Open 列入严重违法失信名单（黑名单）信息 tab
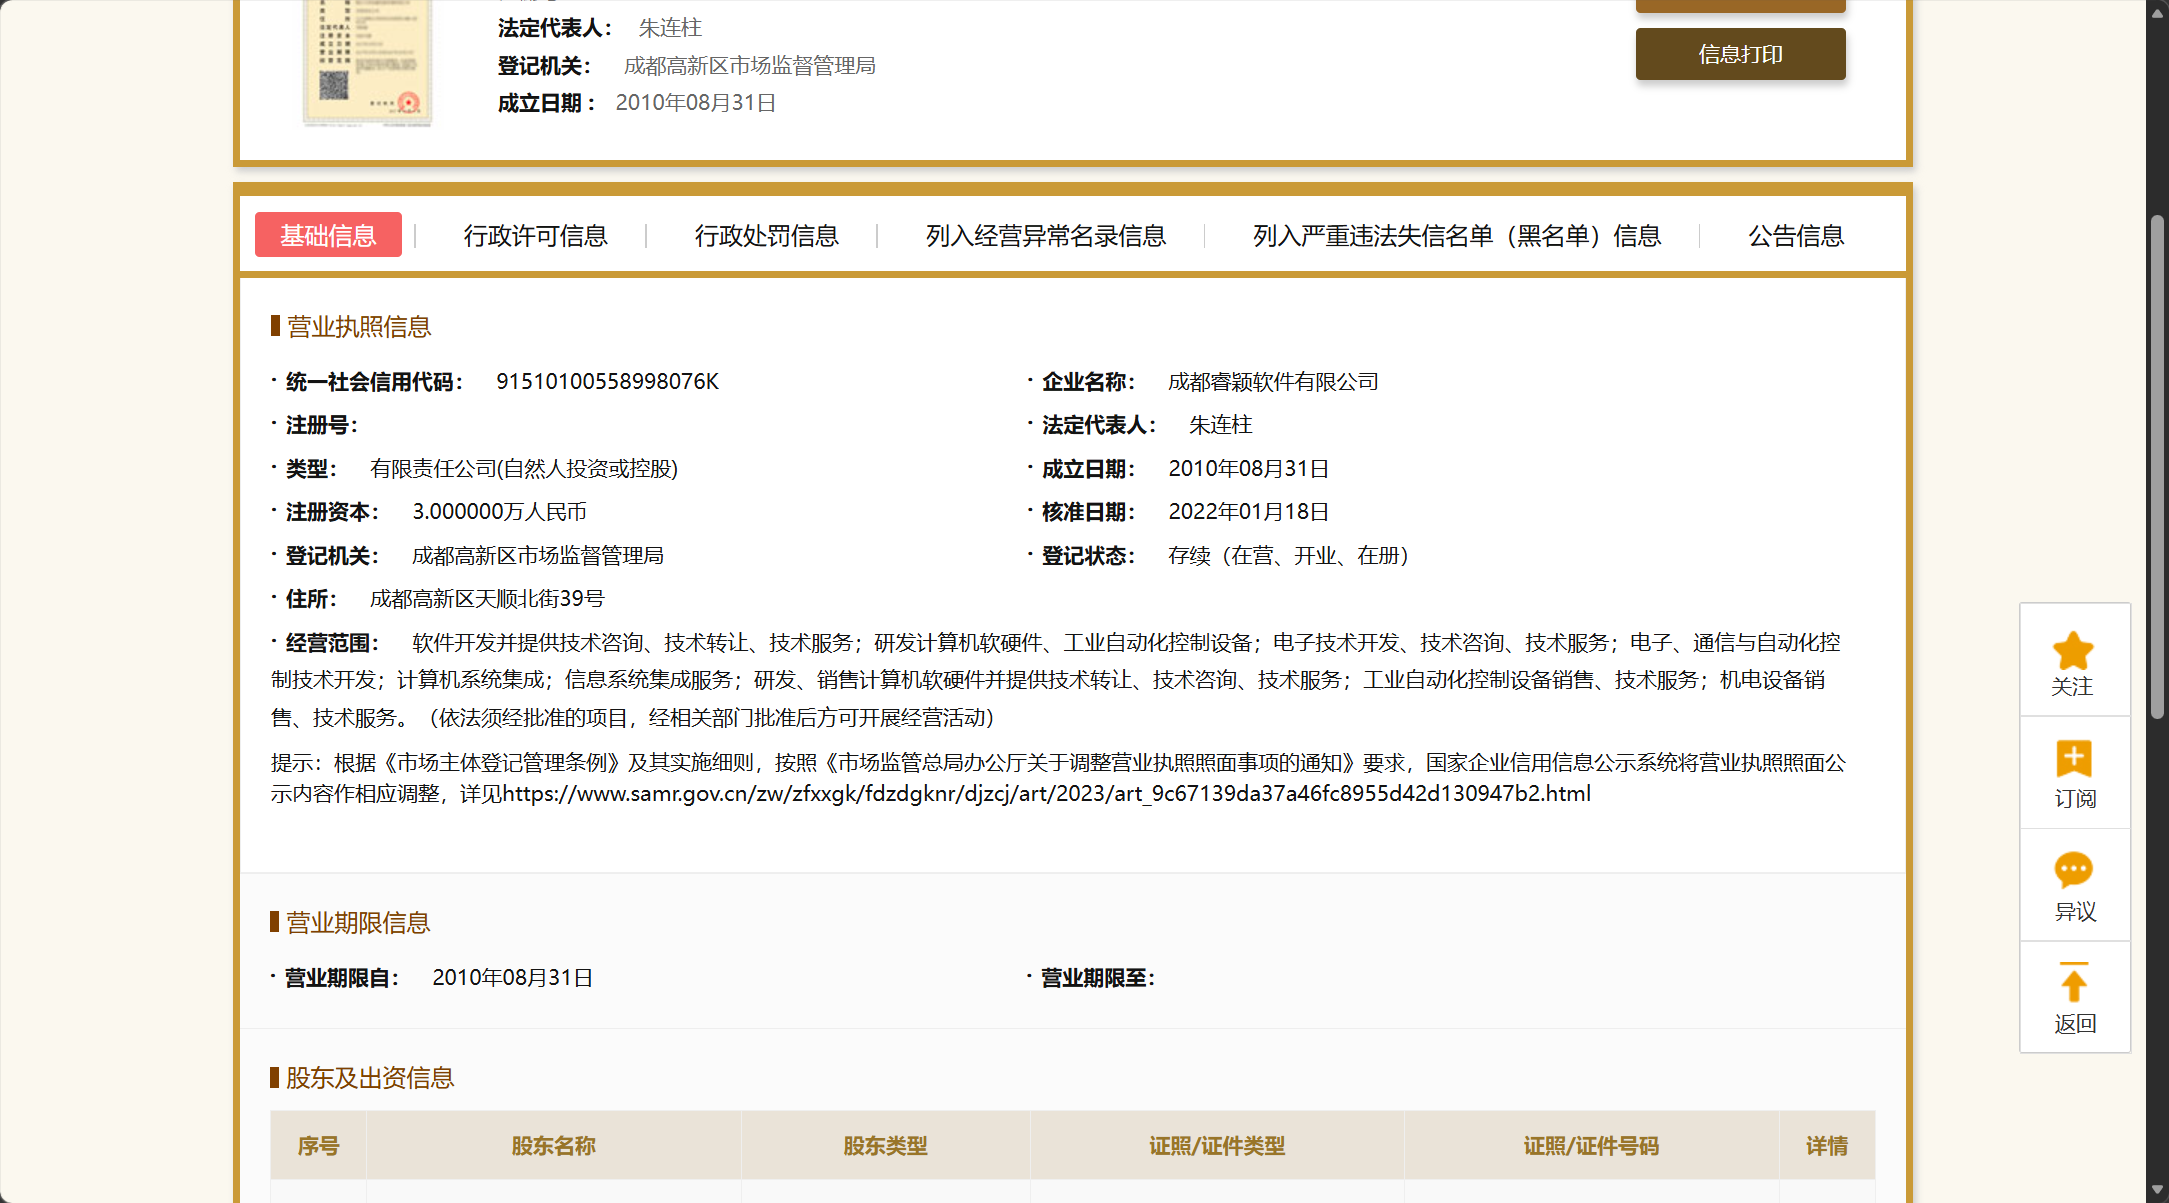Viewport: 2169px width, 1203px height. click(1456, 236)
